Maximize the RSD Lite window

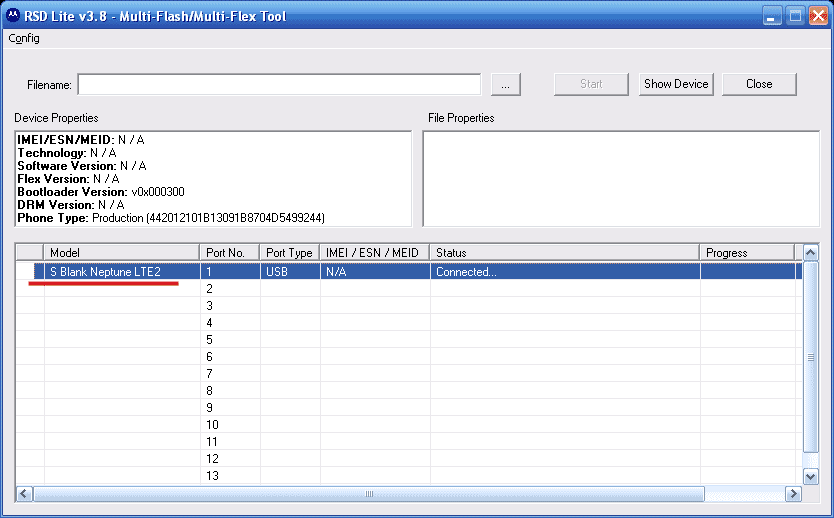coord(795,15)
